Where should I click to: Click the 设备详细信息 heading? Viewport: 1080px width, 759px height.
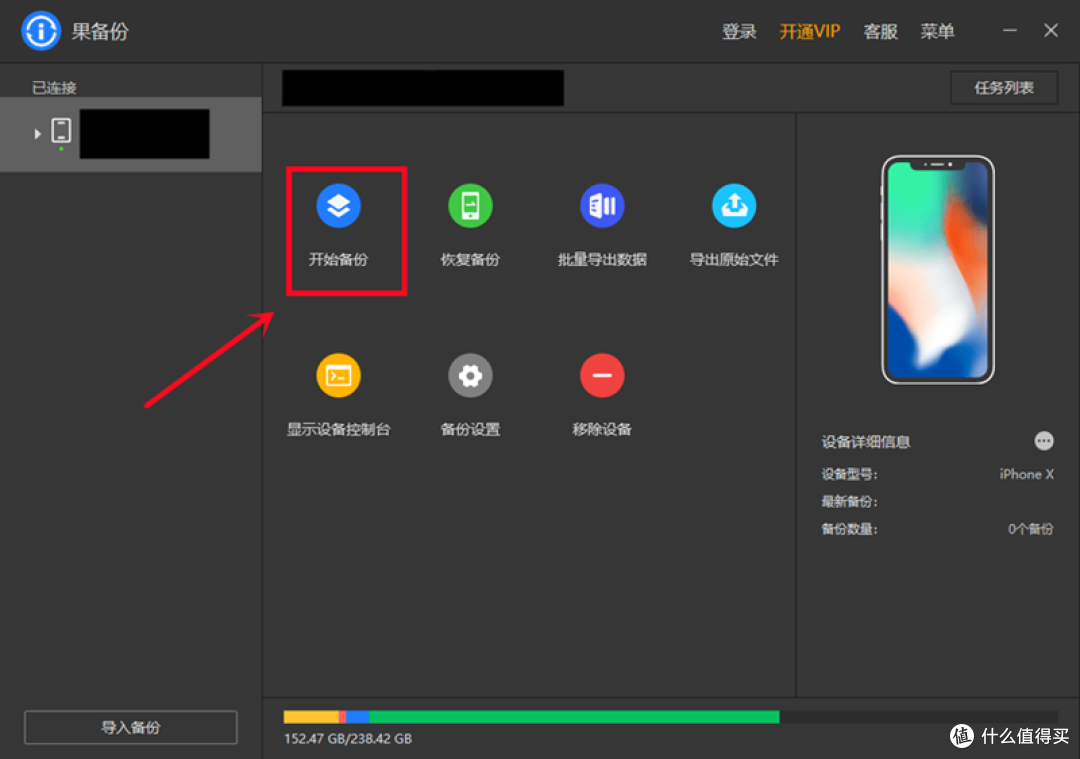click(x=866, y=441)
